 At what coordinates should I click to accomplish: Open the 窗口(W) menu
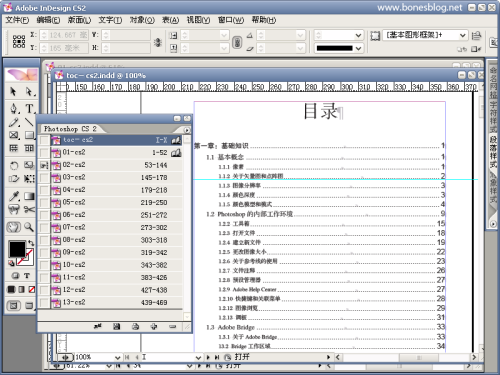(x=231, y=20)
